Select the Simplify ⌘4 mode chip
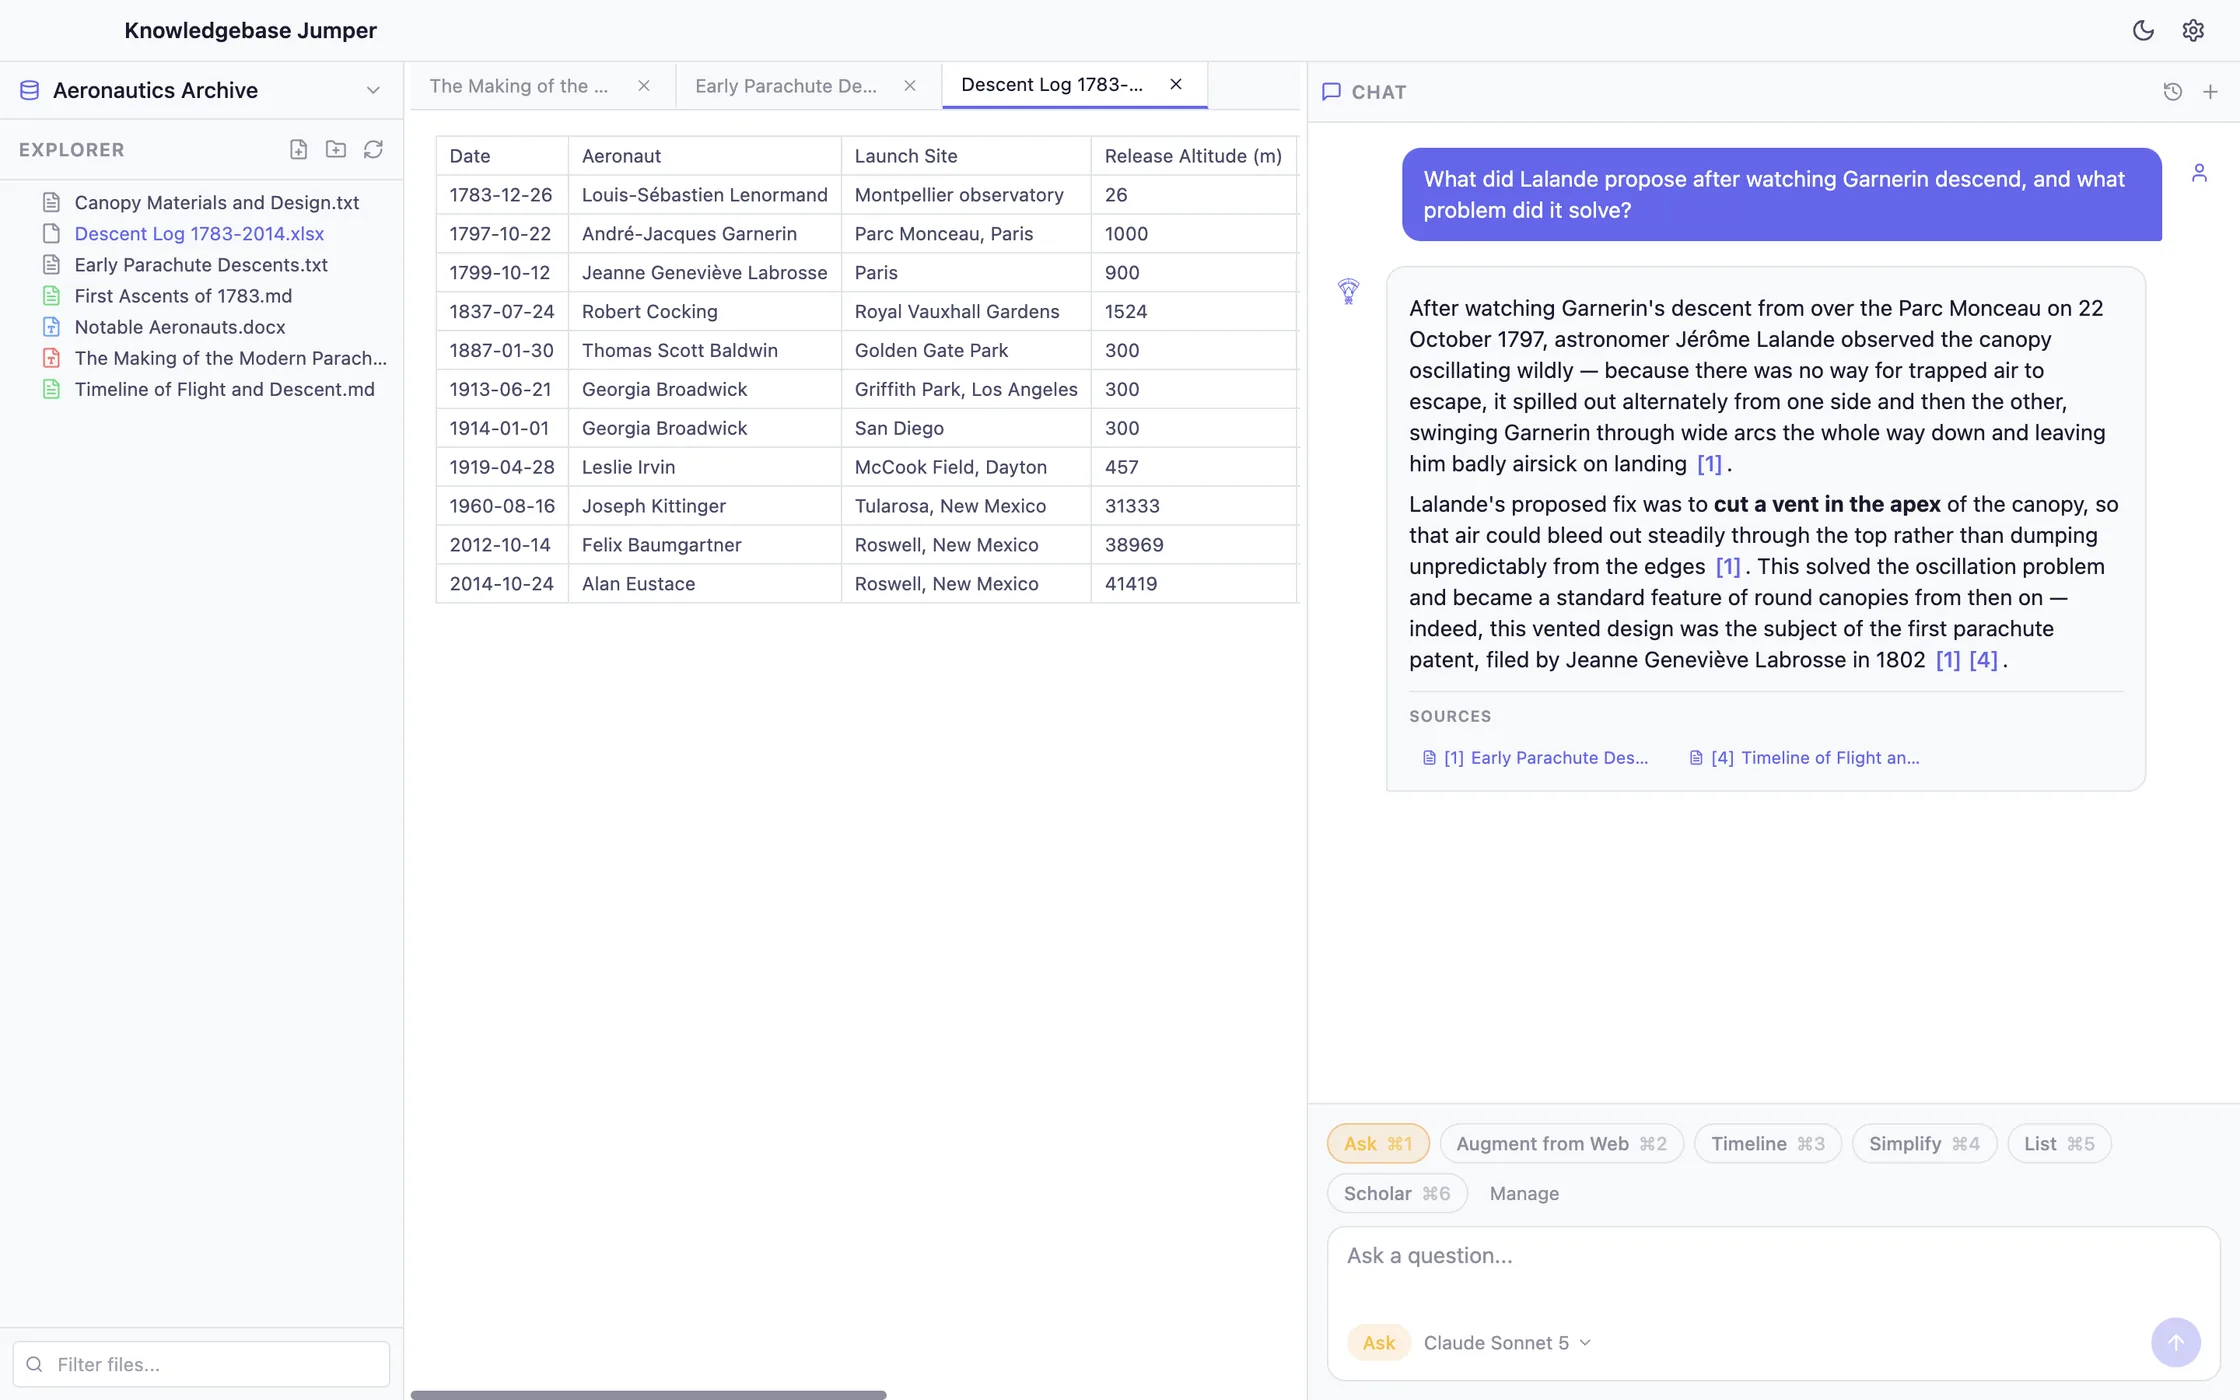The image size is (2240, 1400). pos(1924,1143)
